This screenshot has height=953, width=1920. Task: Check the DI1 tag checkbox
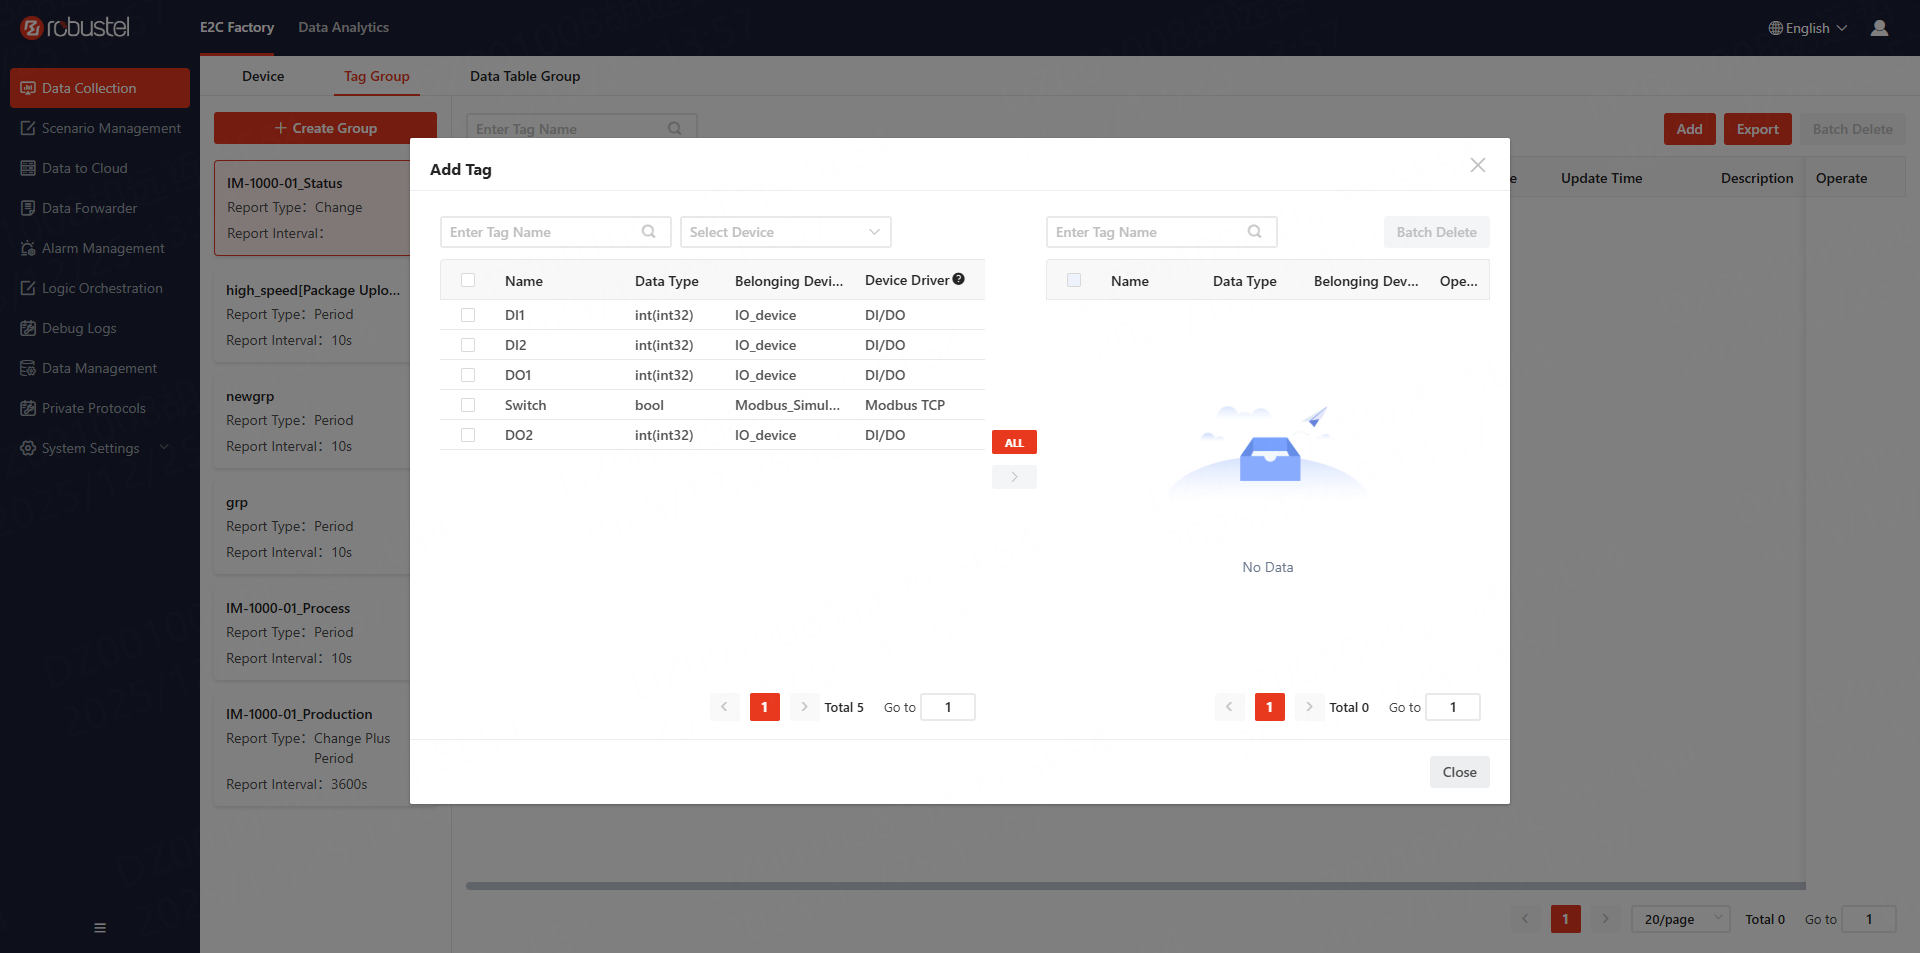468,315
